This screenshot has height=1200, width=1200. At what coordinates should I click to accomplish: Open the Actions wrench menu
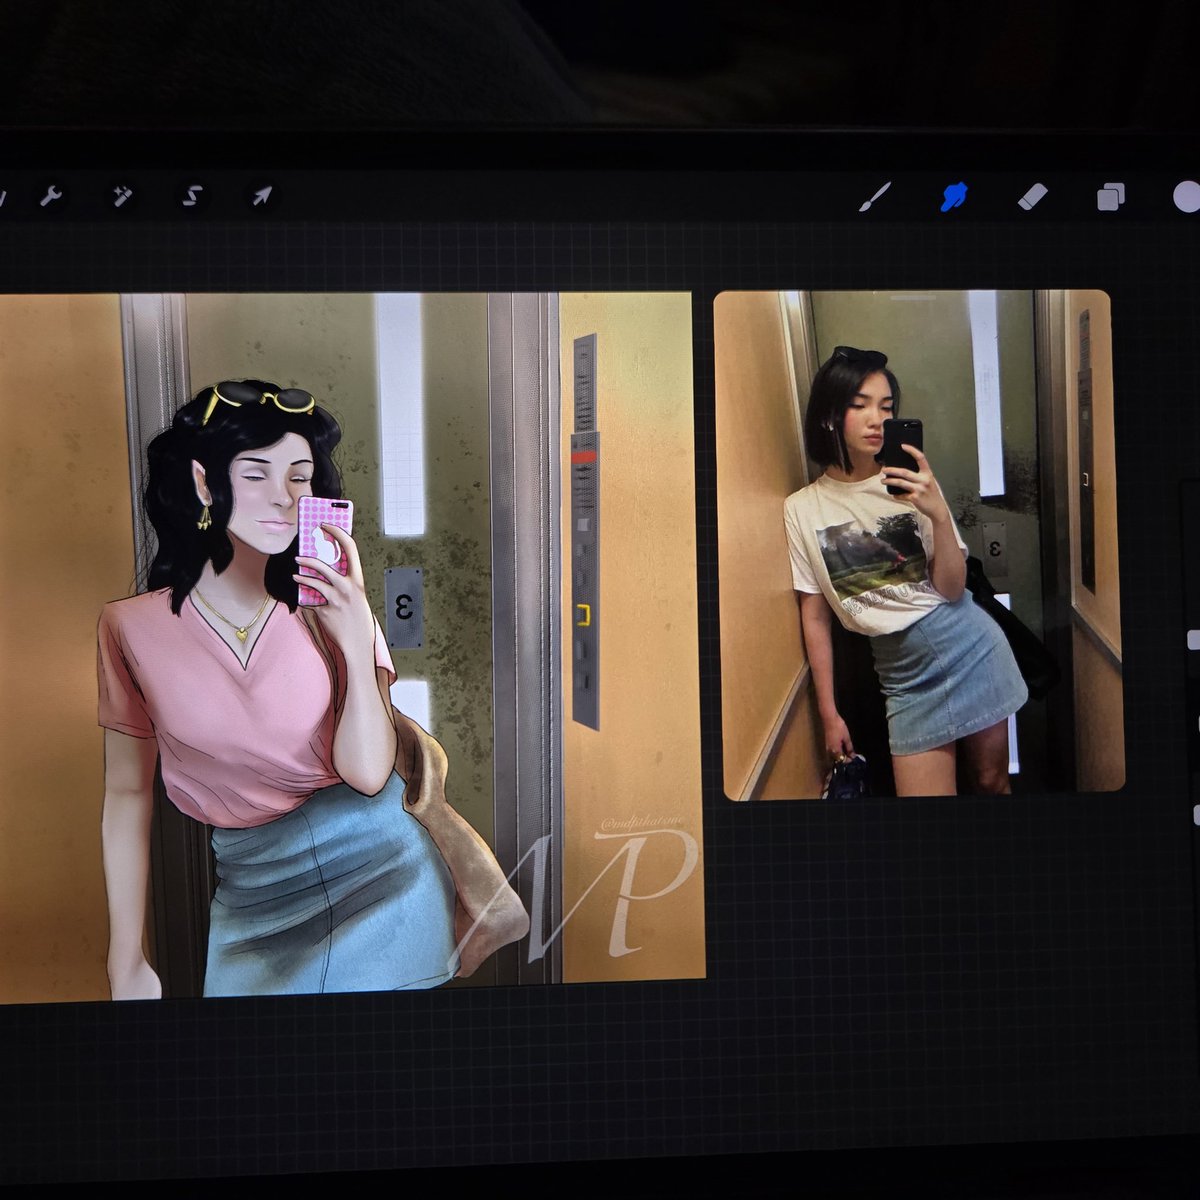point(50,196)
